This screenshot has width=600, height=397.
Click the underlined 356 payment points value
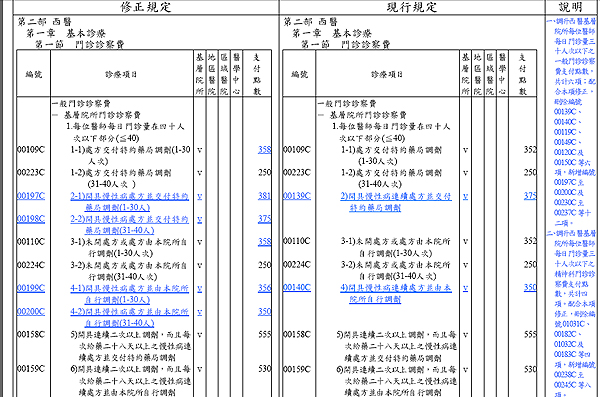coord(264,288)
